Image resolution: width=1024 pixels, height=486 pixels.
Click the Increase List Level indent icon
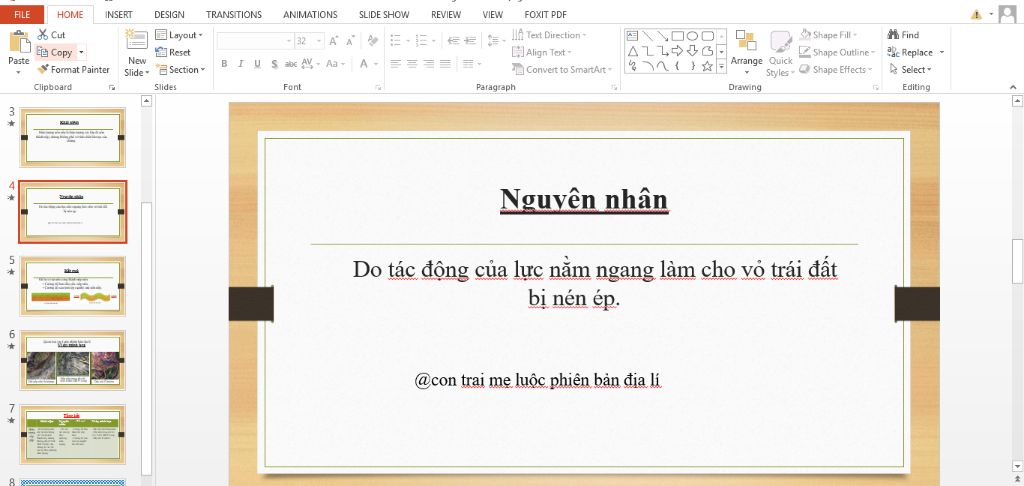pos(470,40)
